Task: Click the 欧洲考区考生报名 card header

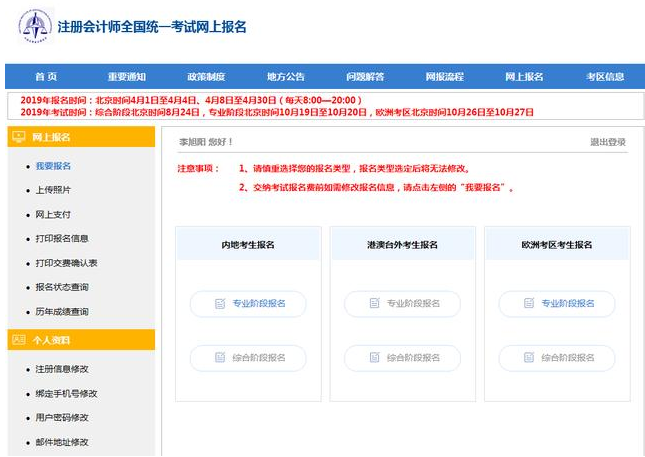Action: (557, 244)
